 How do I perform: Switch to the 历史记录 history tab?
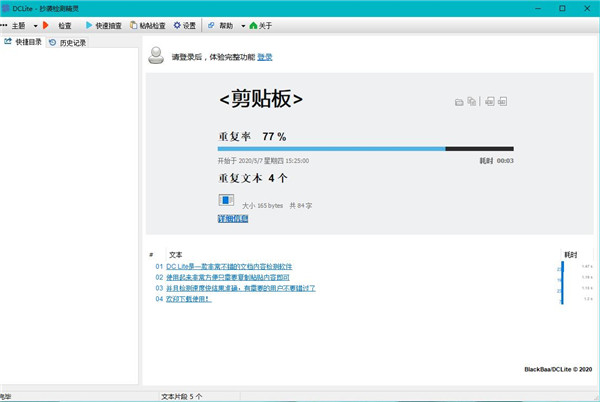click(x=68, y=43)
